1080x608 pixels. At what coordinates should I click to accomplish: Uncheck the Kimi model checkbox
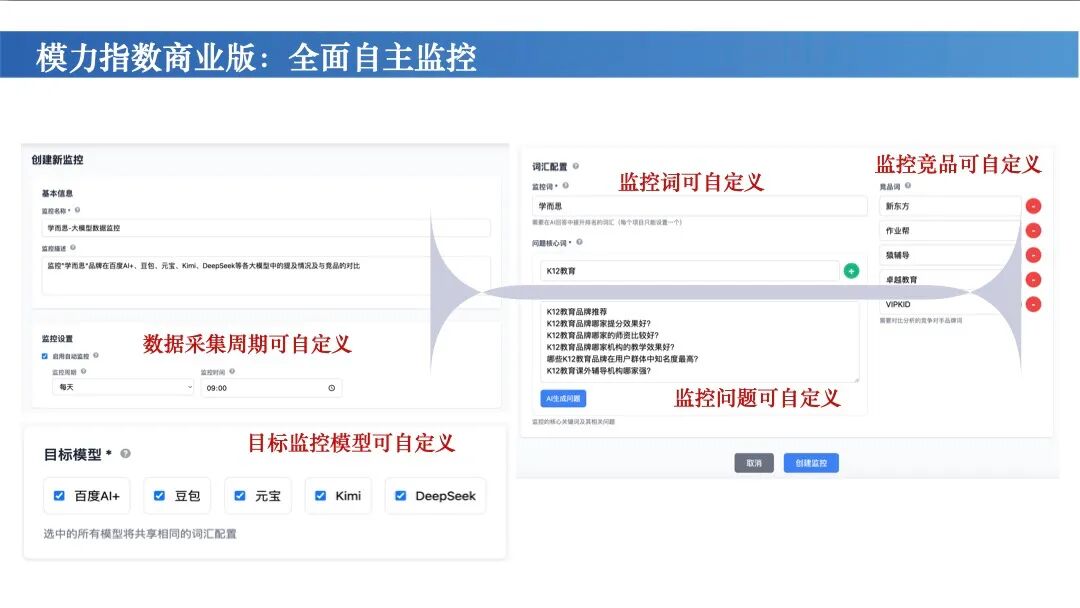(x=320, y=496)
